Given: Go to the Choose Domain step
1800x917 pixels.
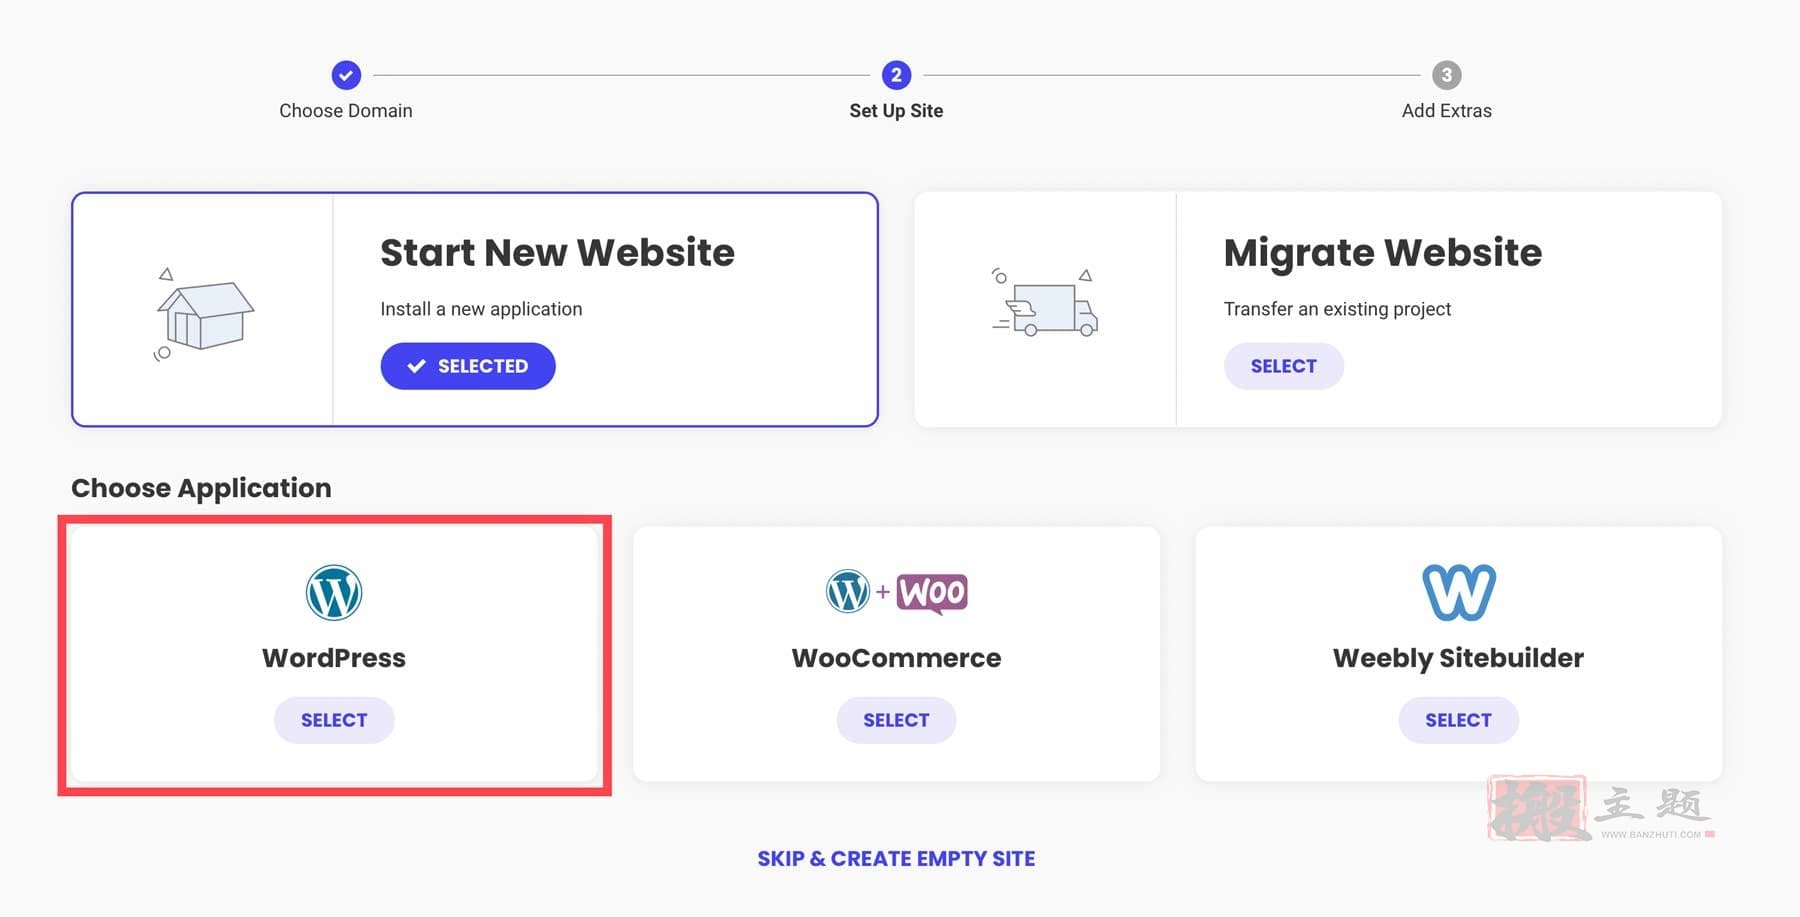Looking at the screenshot, I should (346, 111).
